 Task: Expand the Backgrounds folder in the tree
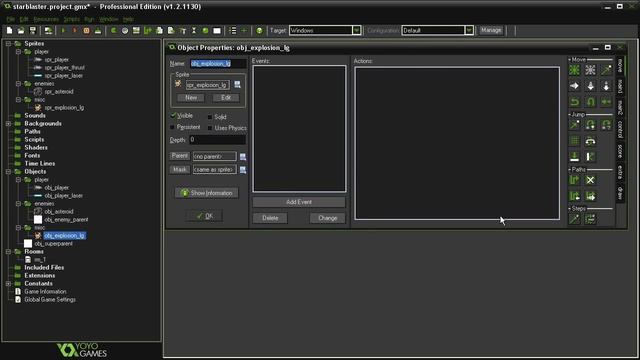8,123
